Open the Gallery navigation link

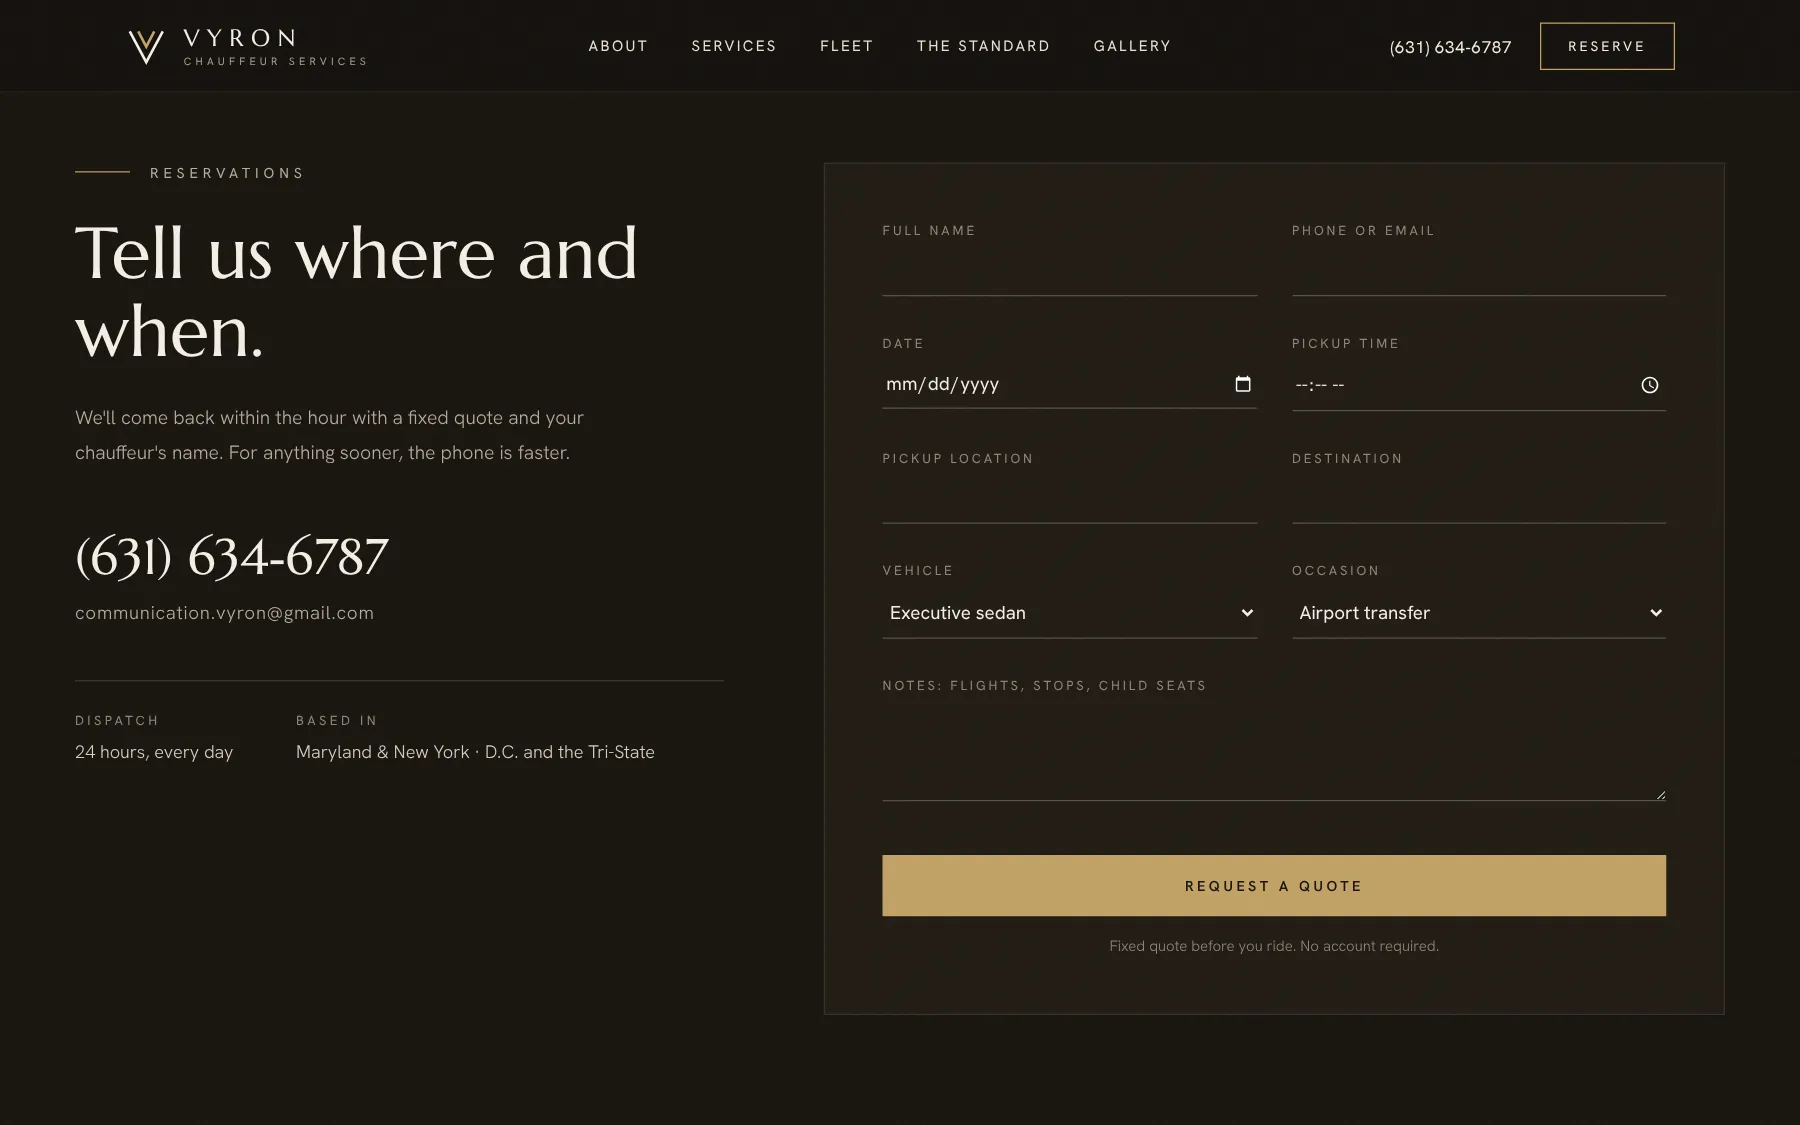pyautogui.click(x=1132, y=46)
